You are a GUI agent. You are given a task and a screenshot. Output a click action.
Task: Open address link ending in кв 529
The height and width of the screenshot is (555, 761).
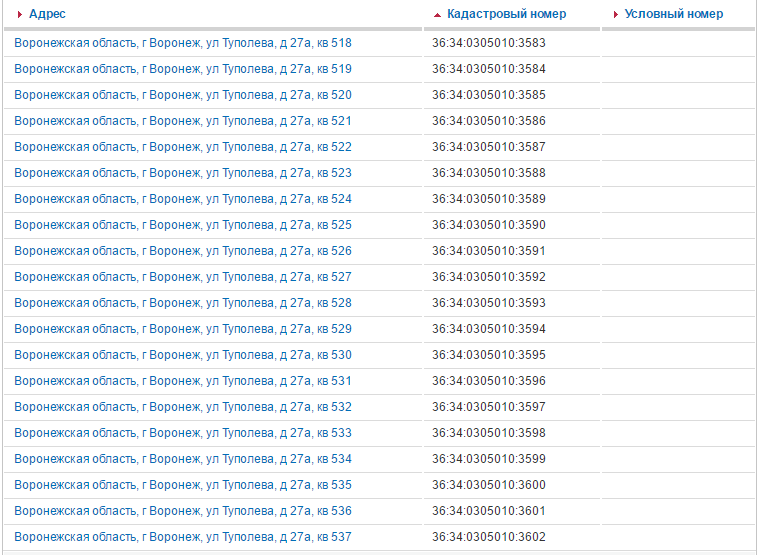pyautogui.click(x=183, y=329)
